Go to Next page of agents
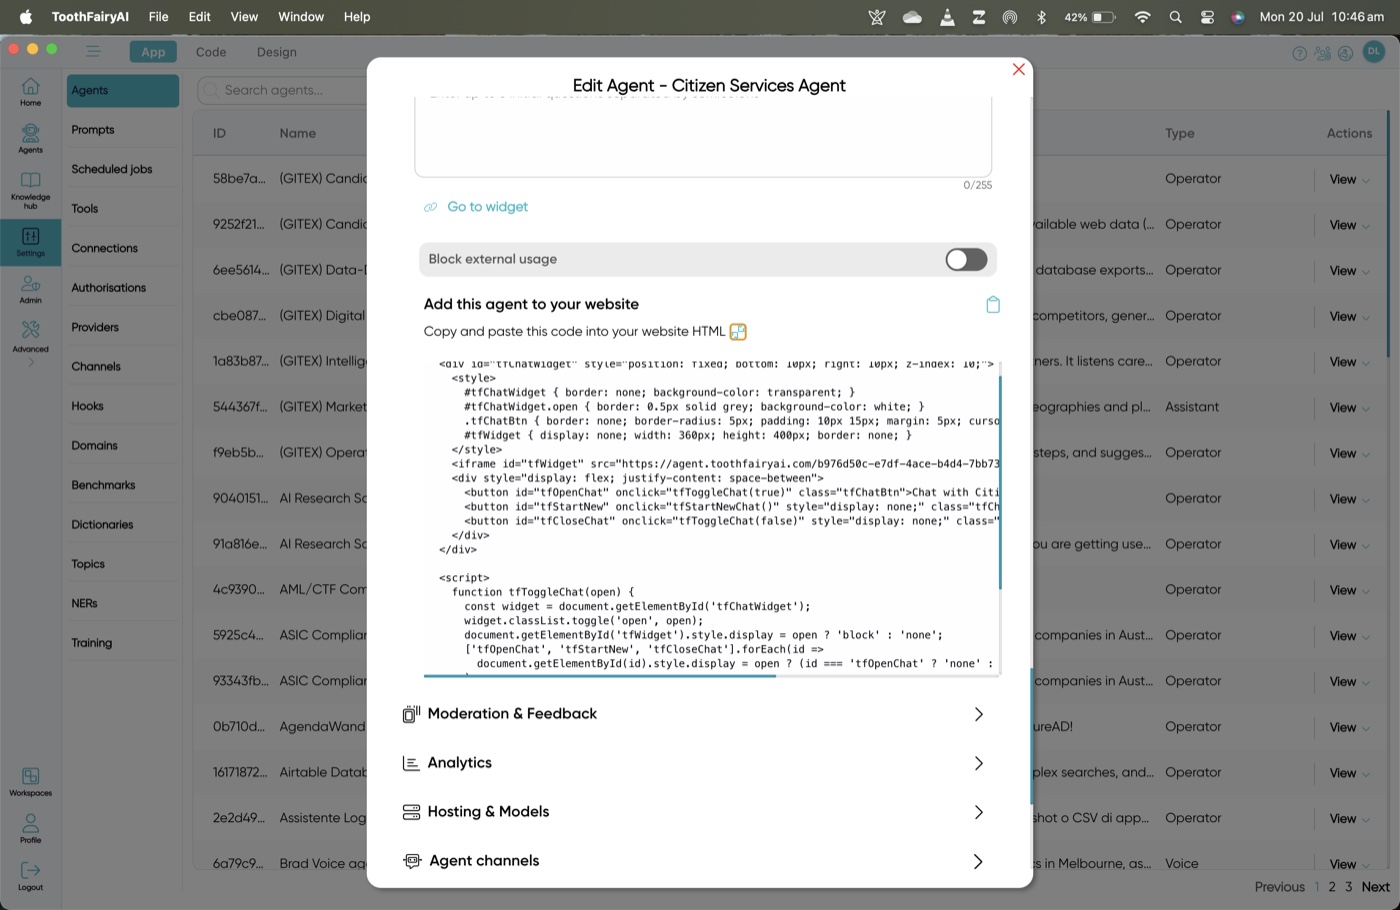Screen dimensions: 1400x910 (1375, 887)
